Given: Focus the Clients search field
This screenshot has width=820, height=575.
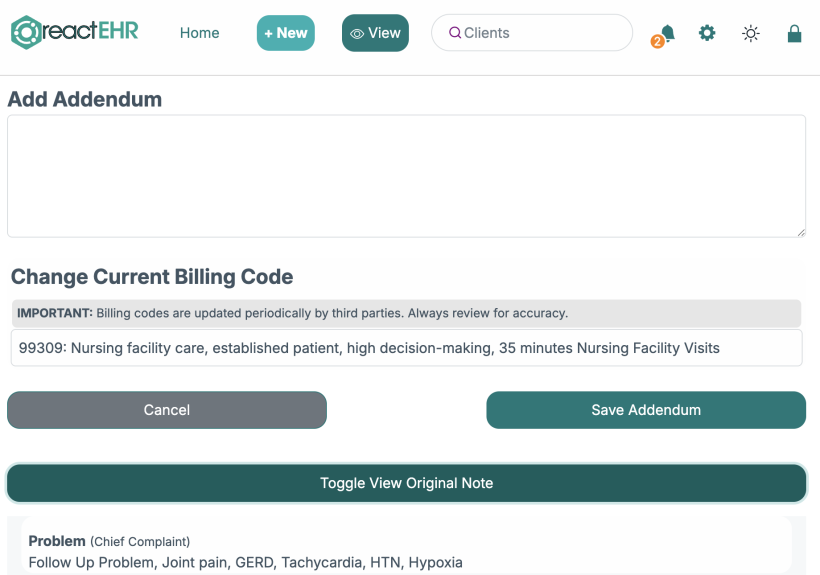Looking at the screenshot, I should [531, 32].
